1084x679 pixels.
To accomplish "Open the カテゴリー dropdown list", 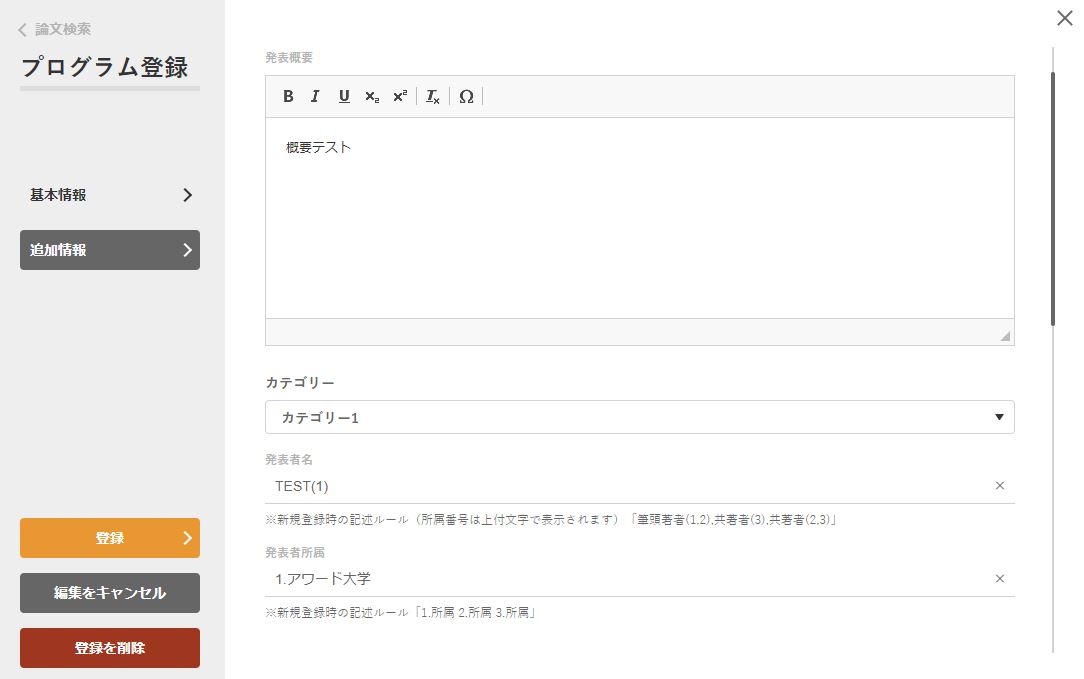I will click(640, 417).
